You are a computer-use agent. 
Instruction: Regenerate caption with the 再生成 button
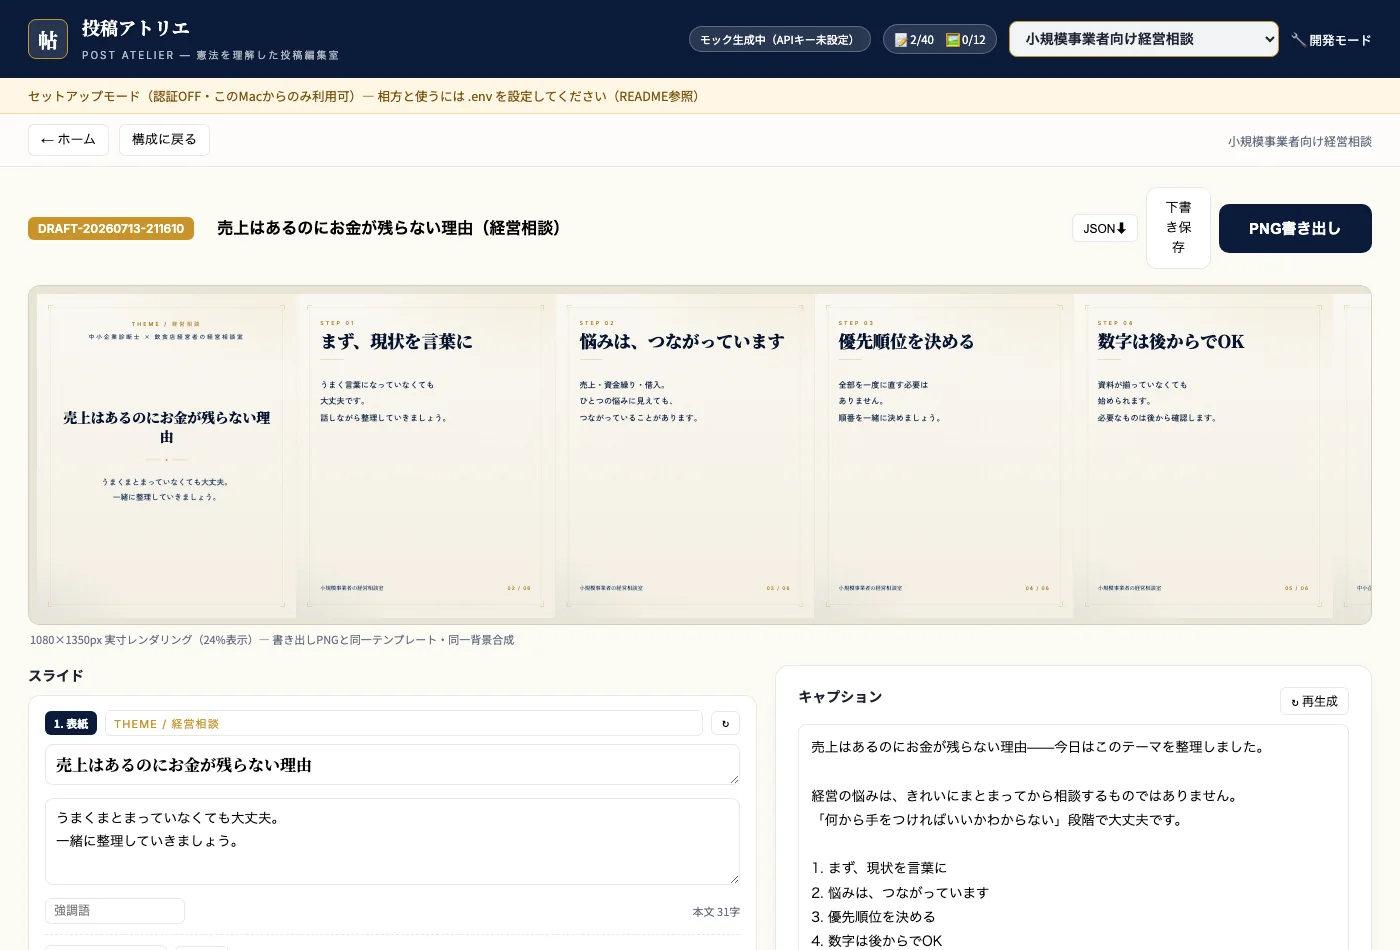click(x=1314, y=701)
